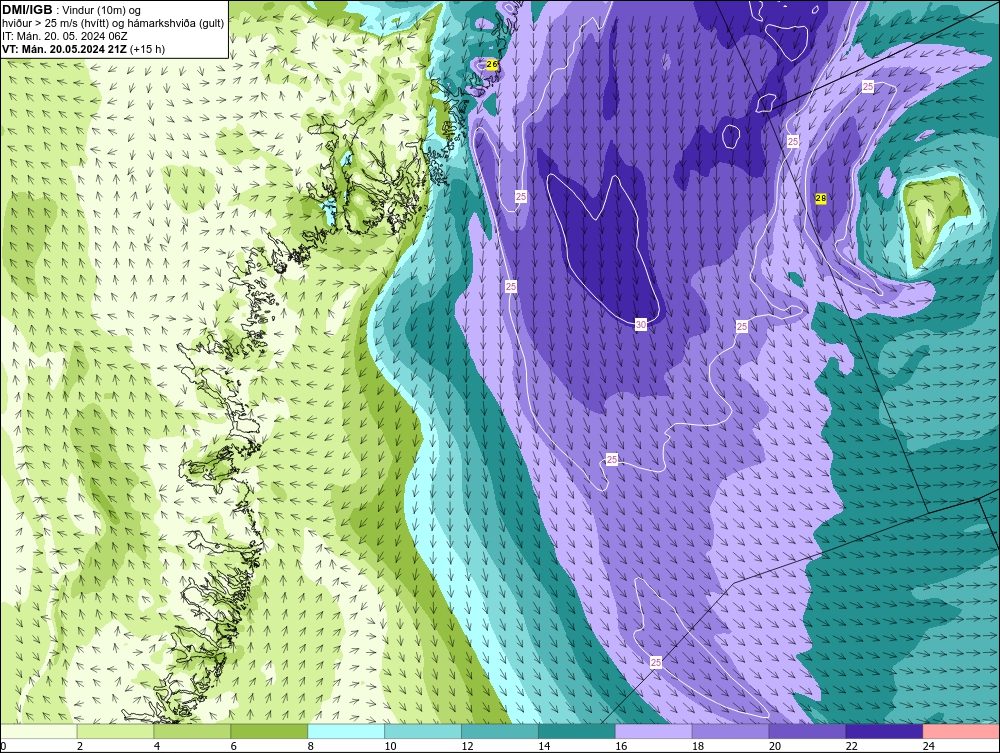
Task: Click the pink above-24 legend swatch
Action: [960, 731]
